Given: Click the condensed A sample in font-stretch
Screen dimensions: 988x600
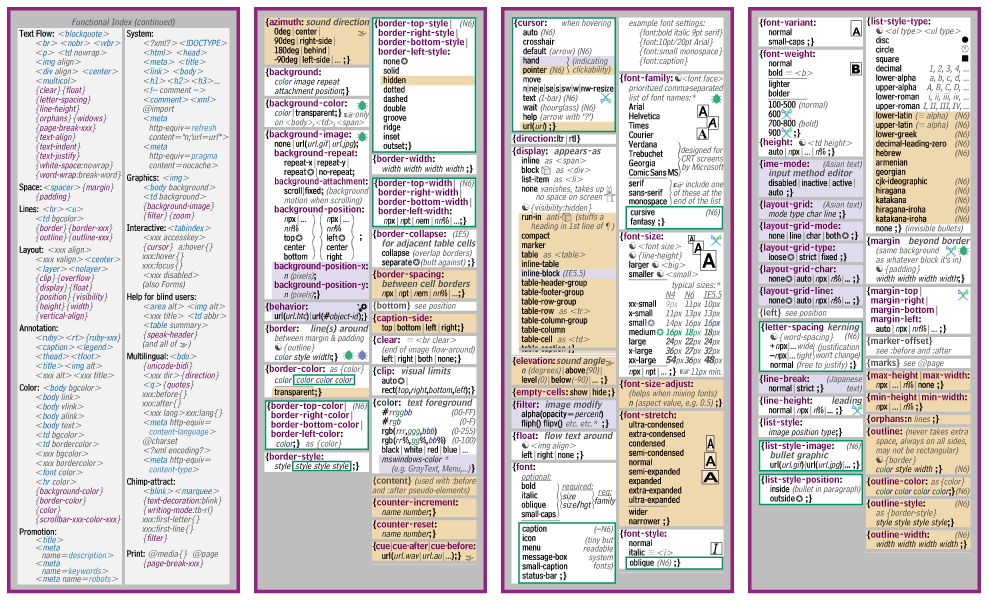Looking at the screenshot, I should click(710, 443).
